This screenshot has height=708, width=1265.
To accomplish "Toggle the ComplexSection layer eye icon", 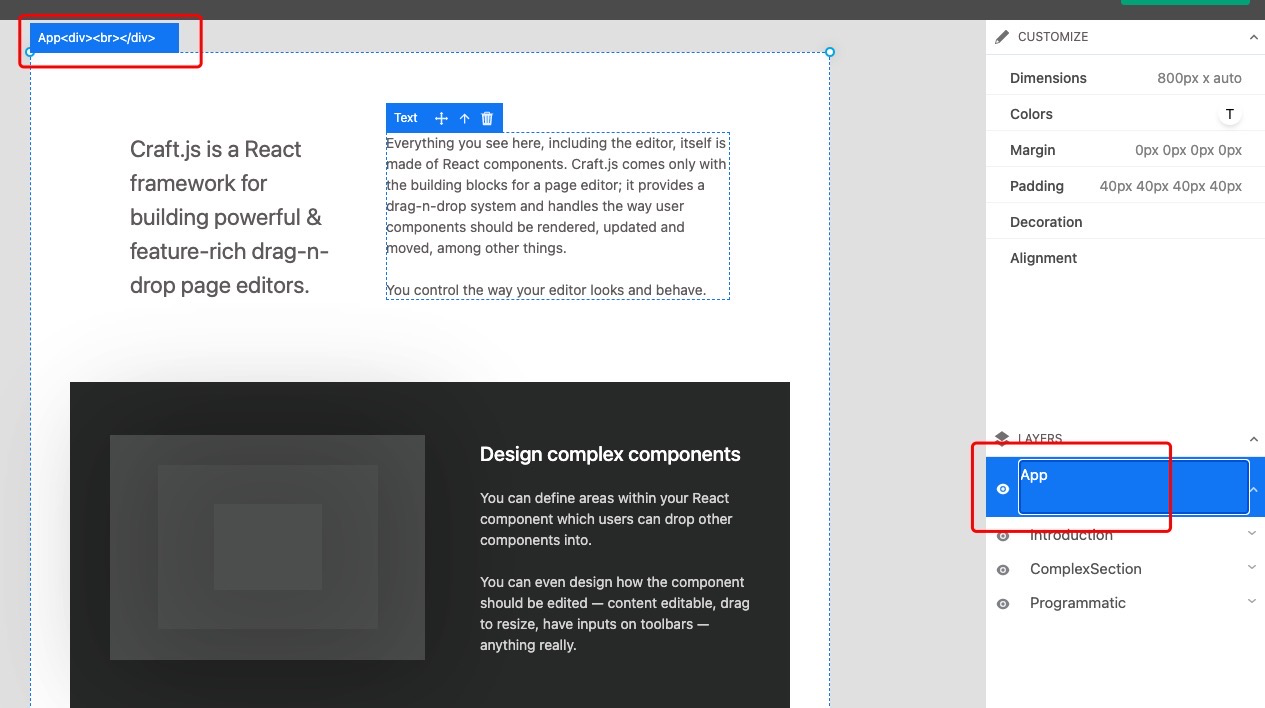I will pos(1003,570).
